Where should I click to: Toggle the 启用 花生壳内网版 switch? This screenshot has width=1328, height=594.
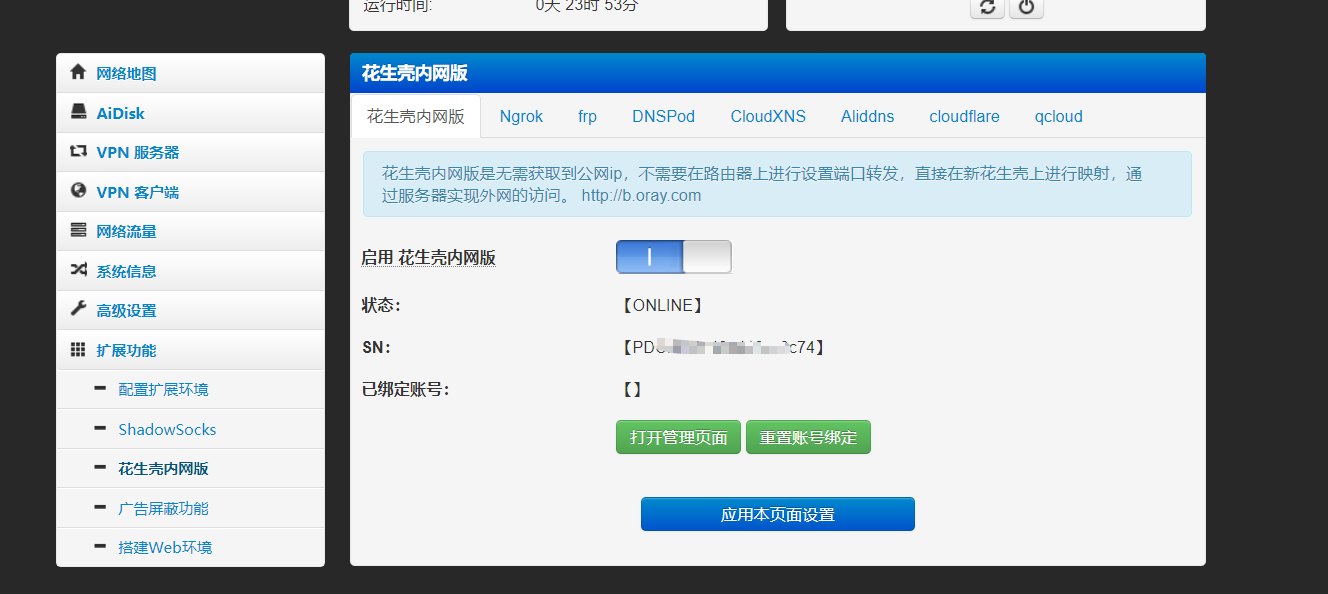click(673, 257)
